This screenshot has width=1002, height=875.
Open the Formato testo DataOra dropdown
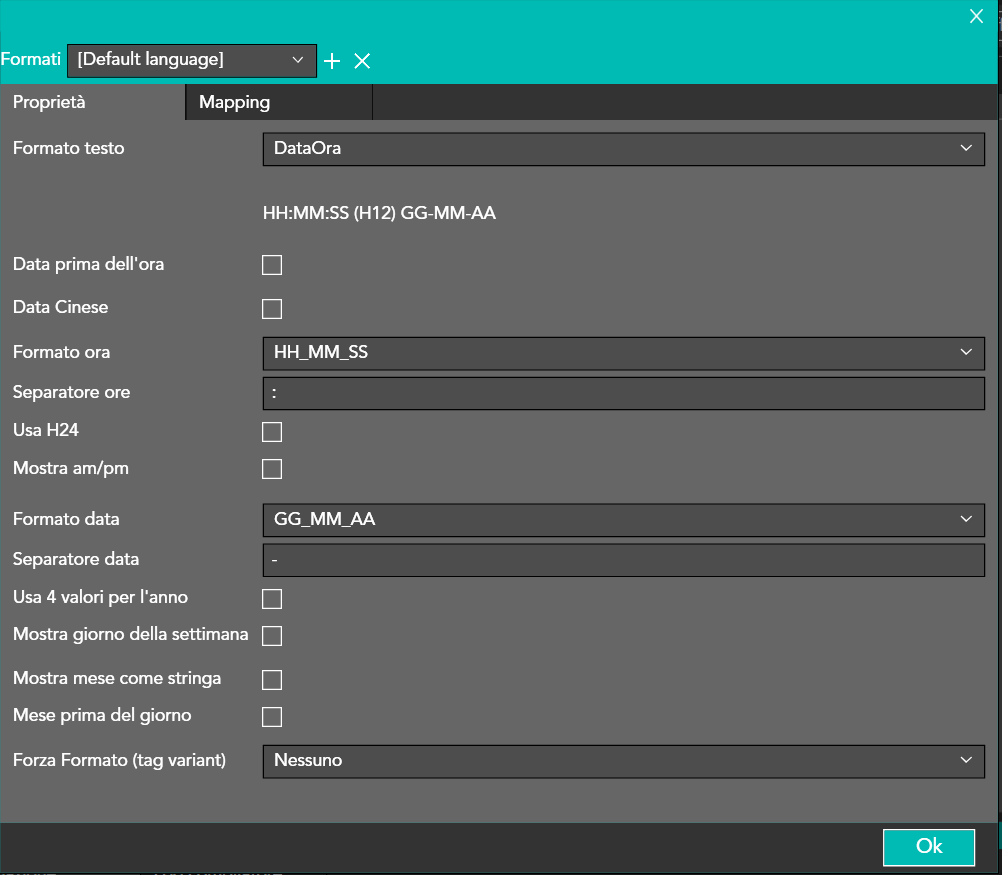(x=624, y=149)
